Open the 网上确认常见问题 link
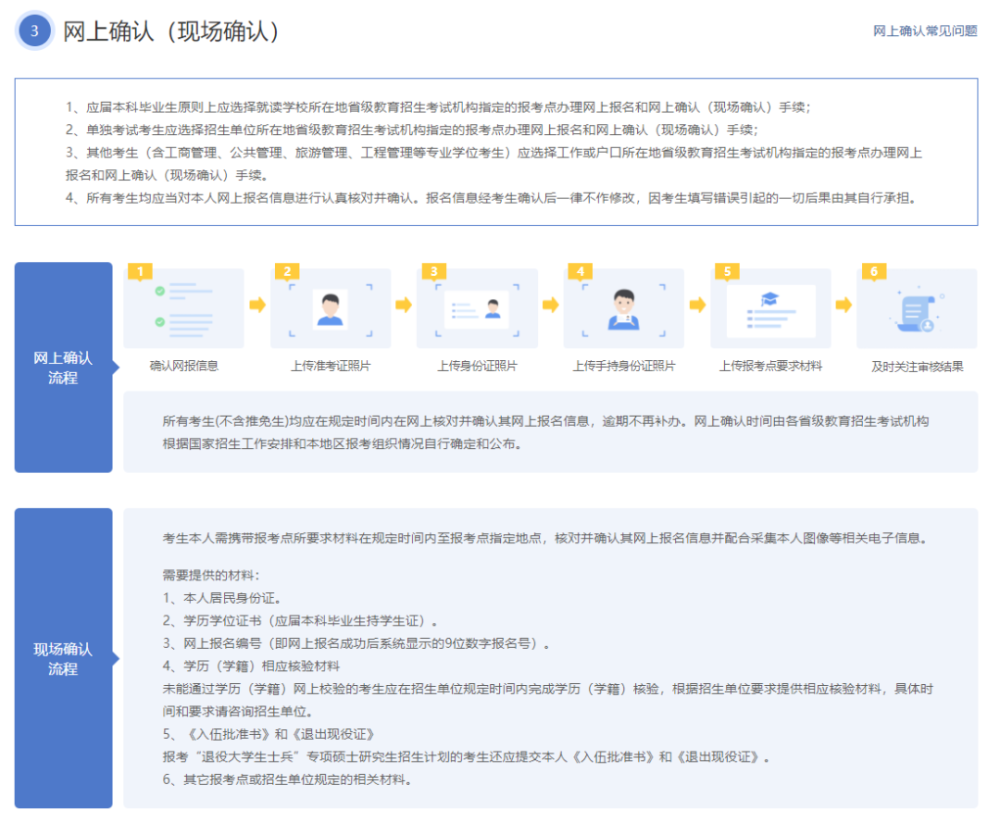1000x822 pixels. click(925, 31)
